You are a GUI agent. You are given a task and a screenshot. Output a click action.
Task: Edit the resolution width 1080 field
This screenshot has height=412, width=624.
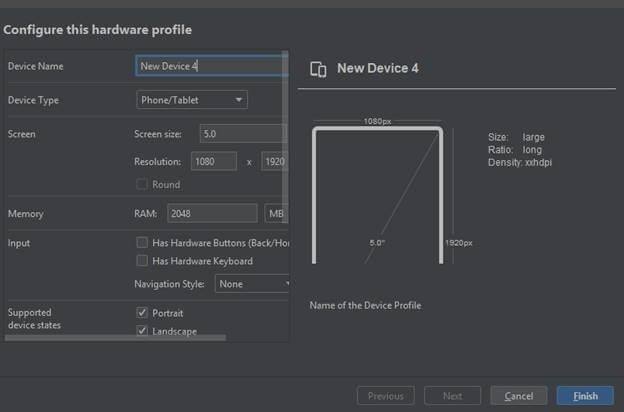214,161
